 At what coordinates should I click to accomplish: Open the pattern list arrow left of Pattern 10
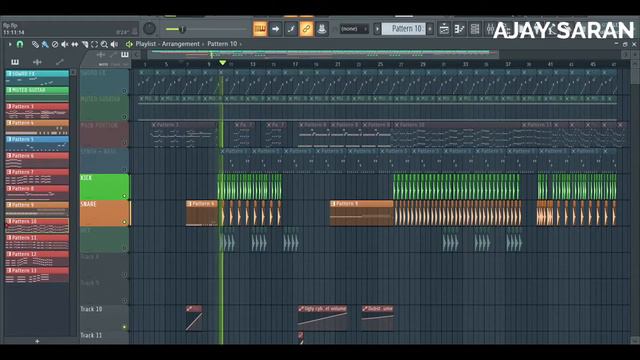tap(377, 29)
